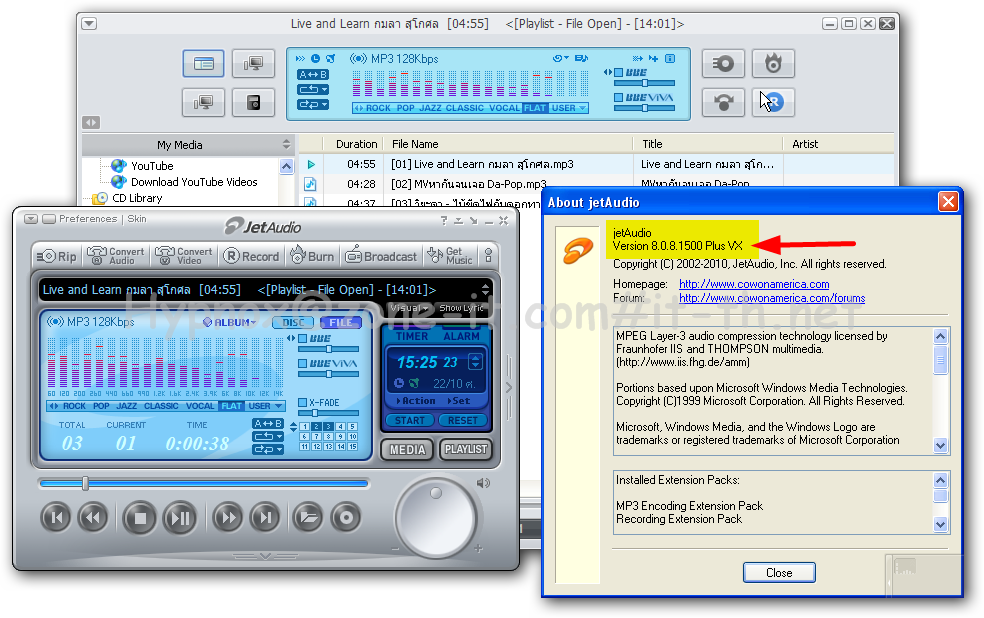Open USER equalizer dropdown in top window
The height and width of the screenshot is (618, 984).
(569, 108)
